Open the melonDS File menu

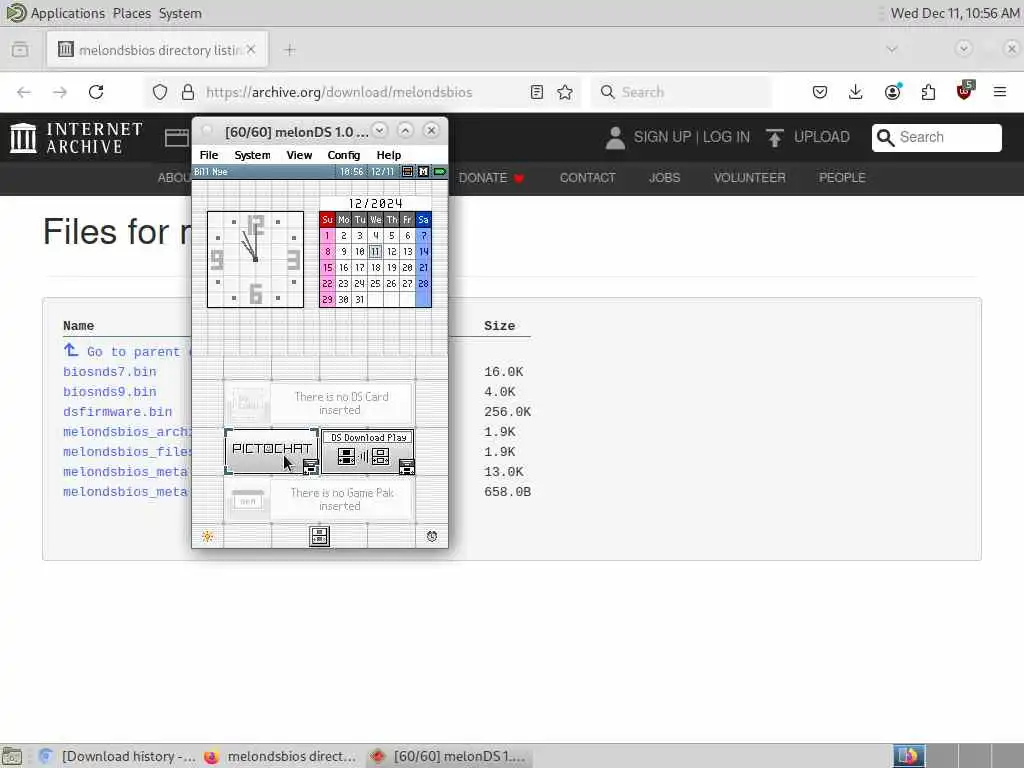(x=209, y=155)
